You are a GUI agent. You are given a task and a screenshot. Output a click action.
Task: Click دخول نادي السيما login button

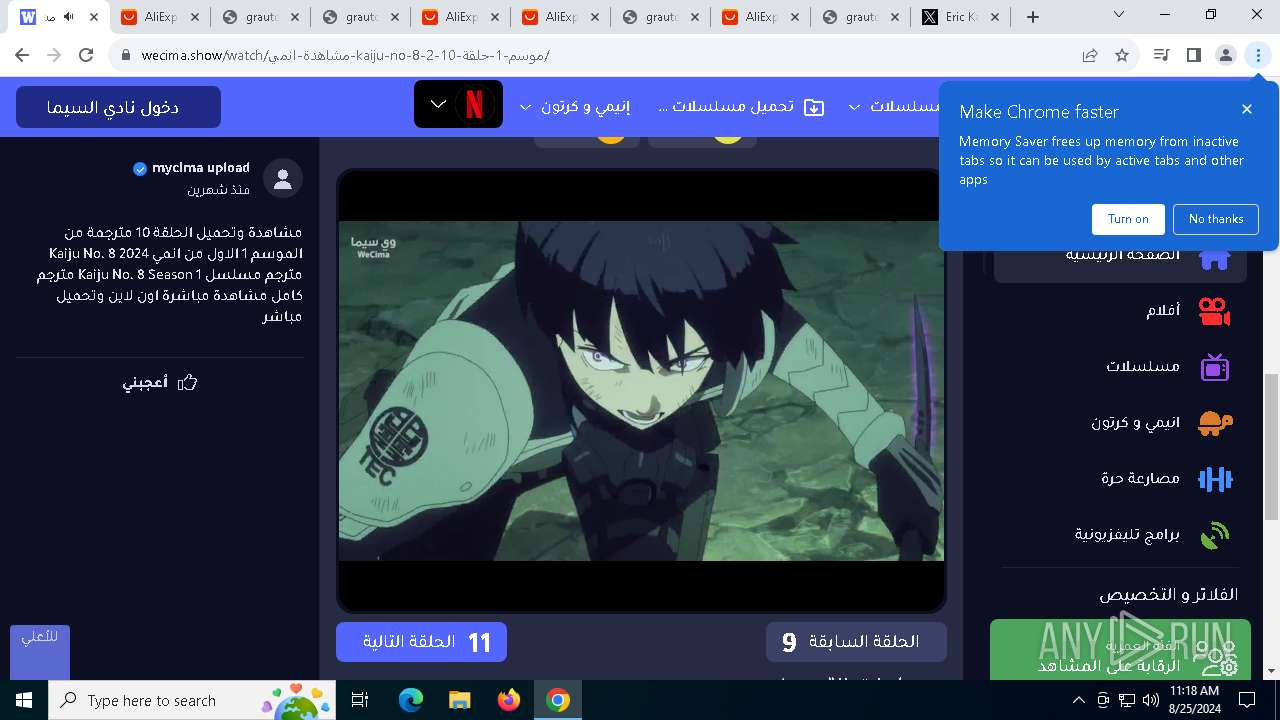pos(118,107)
